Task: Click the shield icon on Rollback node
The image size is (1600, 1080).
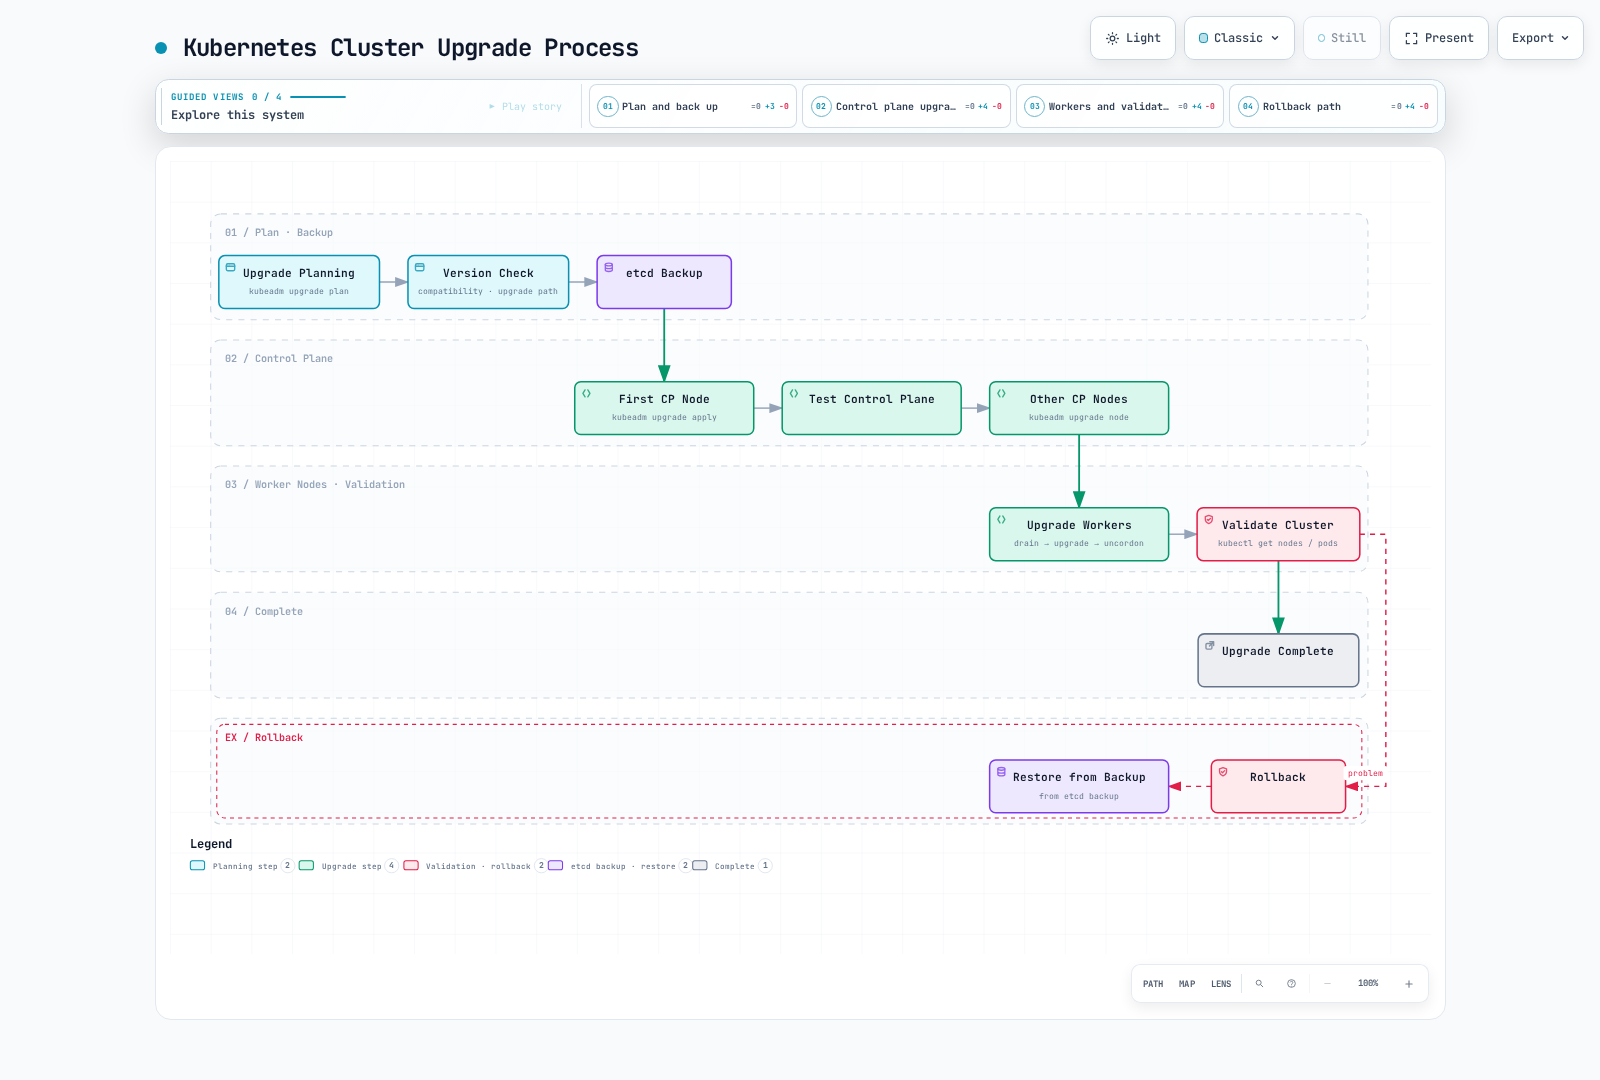Action: click(1222, 772)
